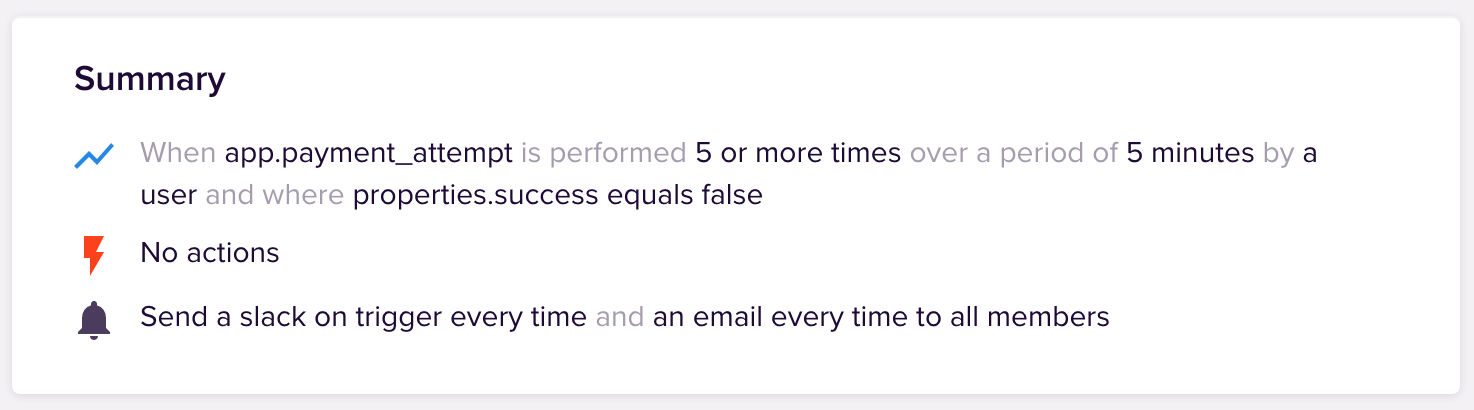1474x410 pixels.
Task: Click 'an email every time to all members'
Action: (x=881, y=318)
